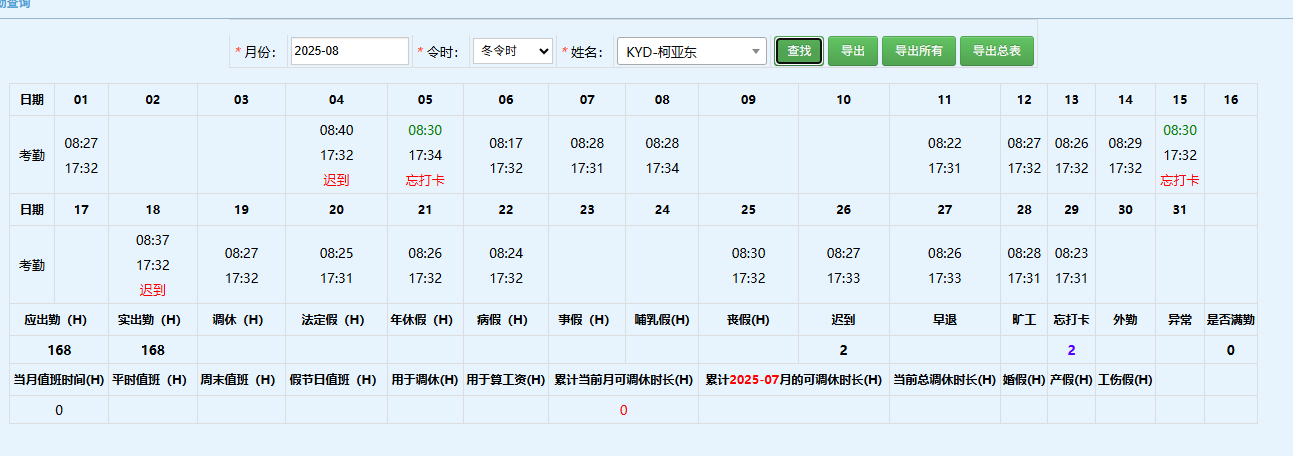Select the green 08:30 time on day 05
The image size is (1293, 456).
point(425,130)
